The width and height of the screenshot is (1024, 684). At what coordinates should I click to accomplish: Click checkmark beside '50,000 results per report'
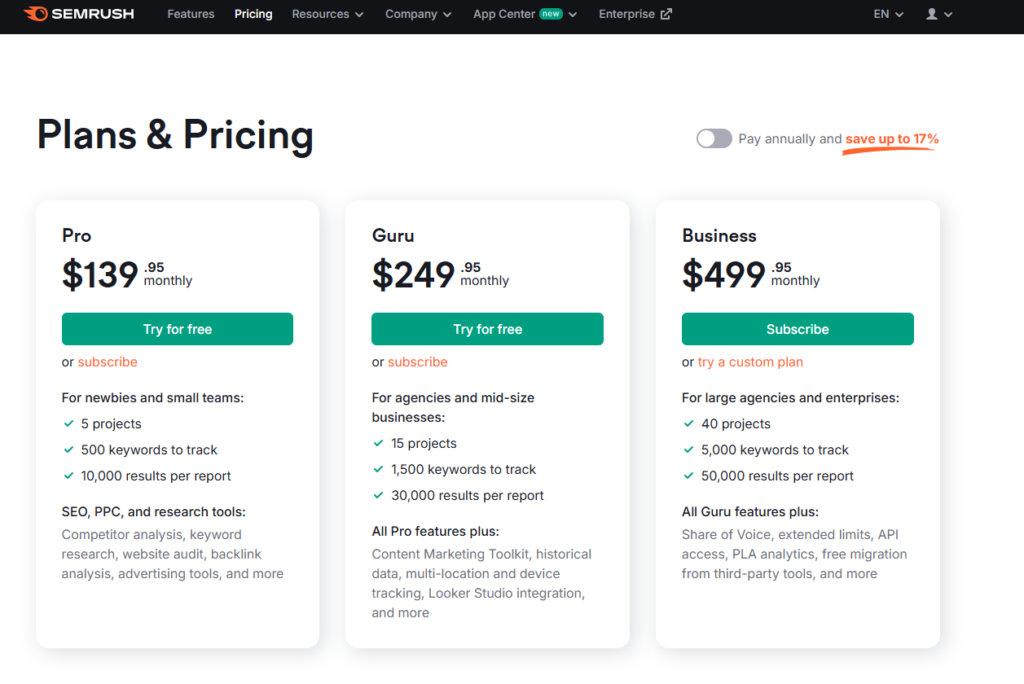[688, 476]
